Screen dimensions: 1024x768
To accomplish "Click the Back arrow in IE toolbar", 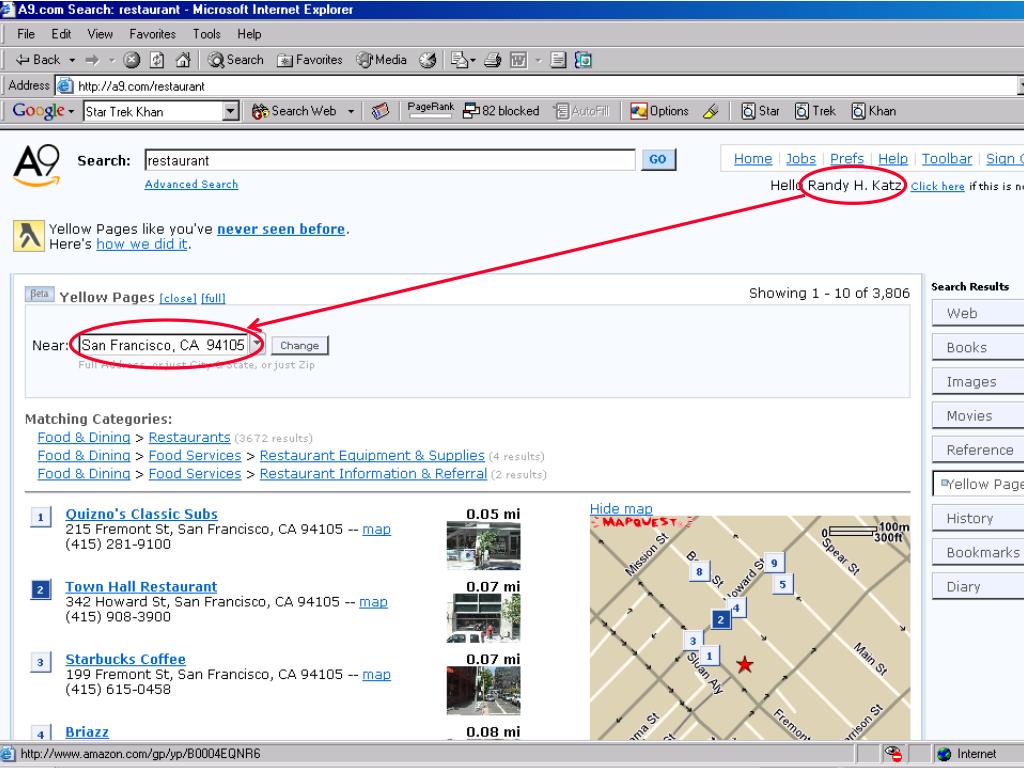I will pyautogui.click(x=37, y=60).
